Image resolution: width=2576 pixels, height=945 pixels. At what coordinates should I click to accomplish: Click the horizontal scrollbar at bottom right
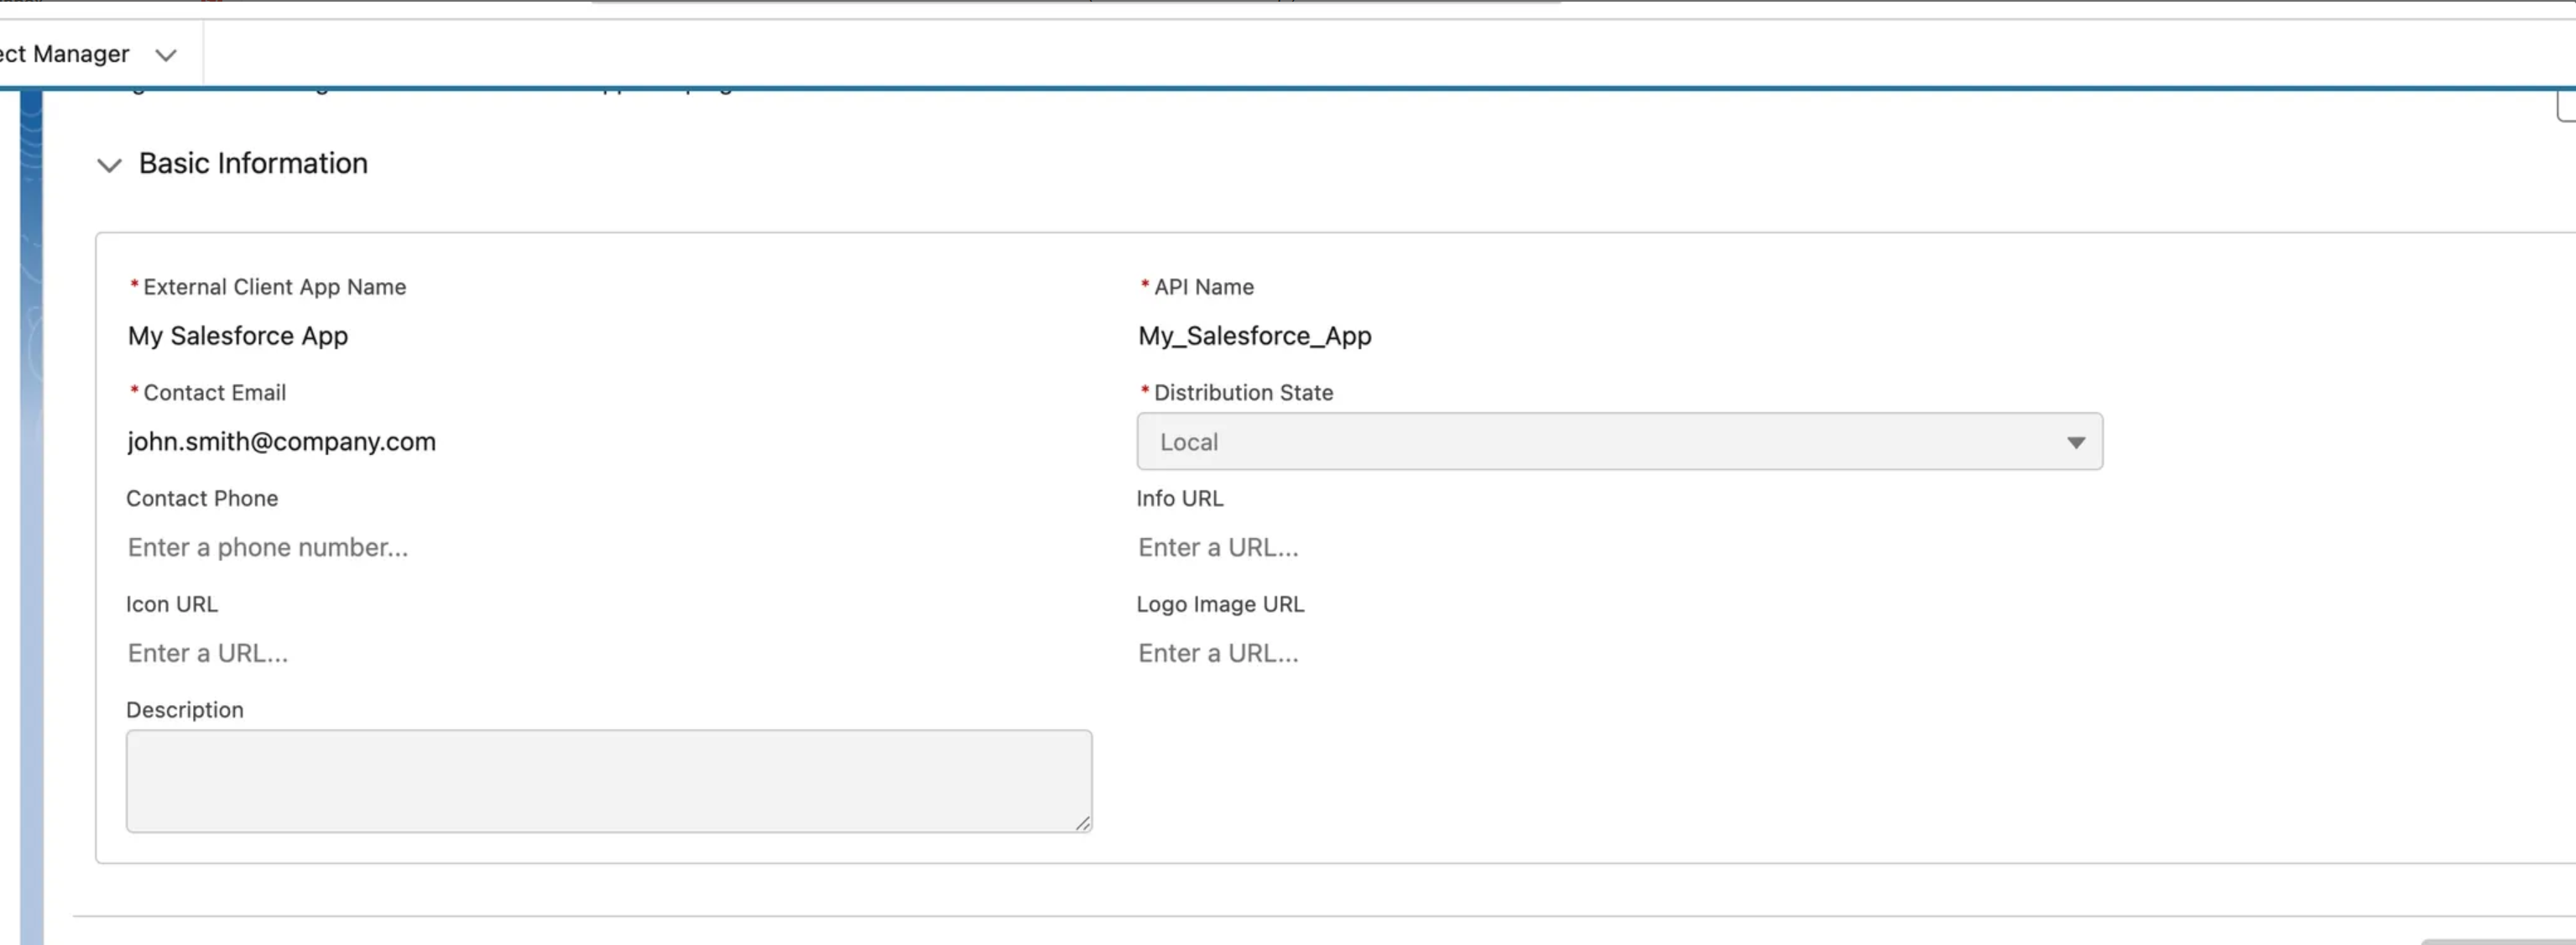click(2500, 941)
